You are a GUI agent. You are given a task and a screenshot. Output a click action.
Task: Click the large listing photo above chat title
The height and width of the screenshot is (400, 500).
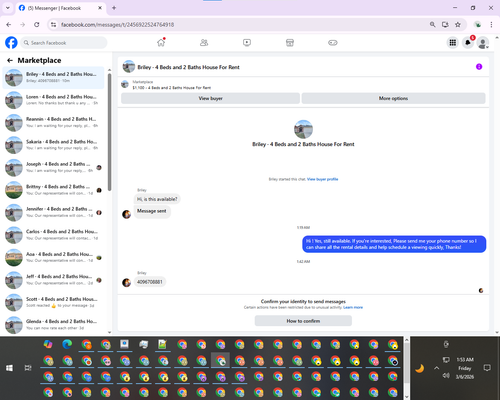[303, 129]
